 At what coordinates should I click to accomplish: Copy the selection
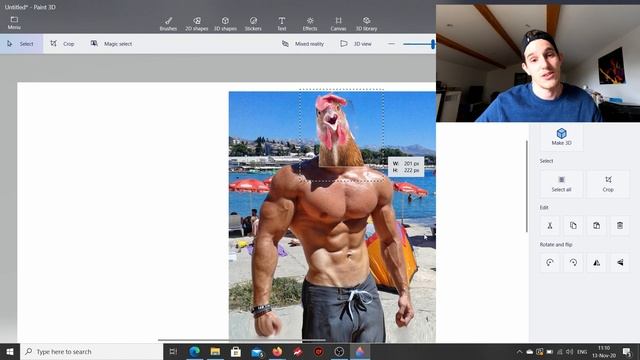(573, 225)
